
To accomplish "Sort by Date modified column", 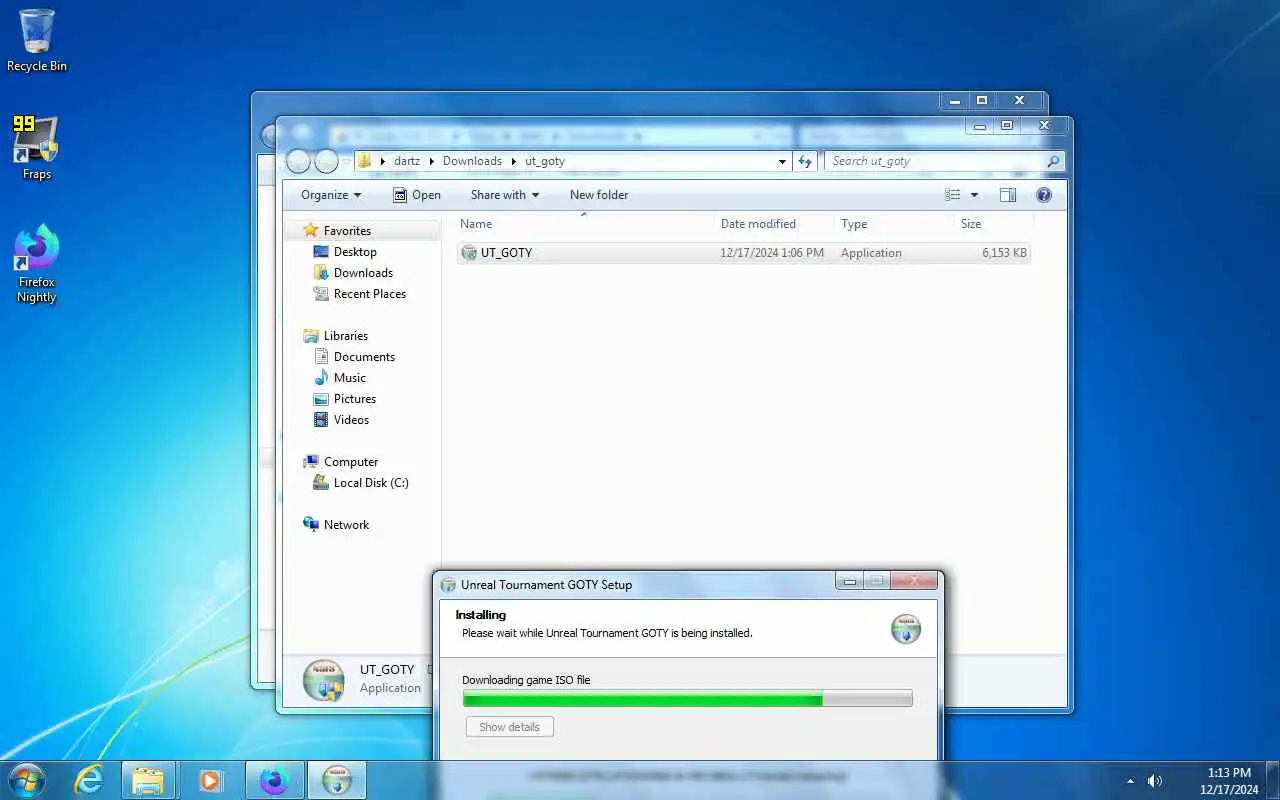I will (x=774, y=224).
